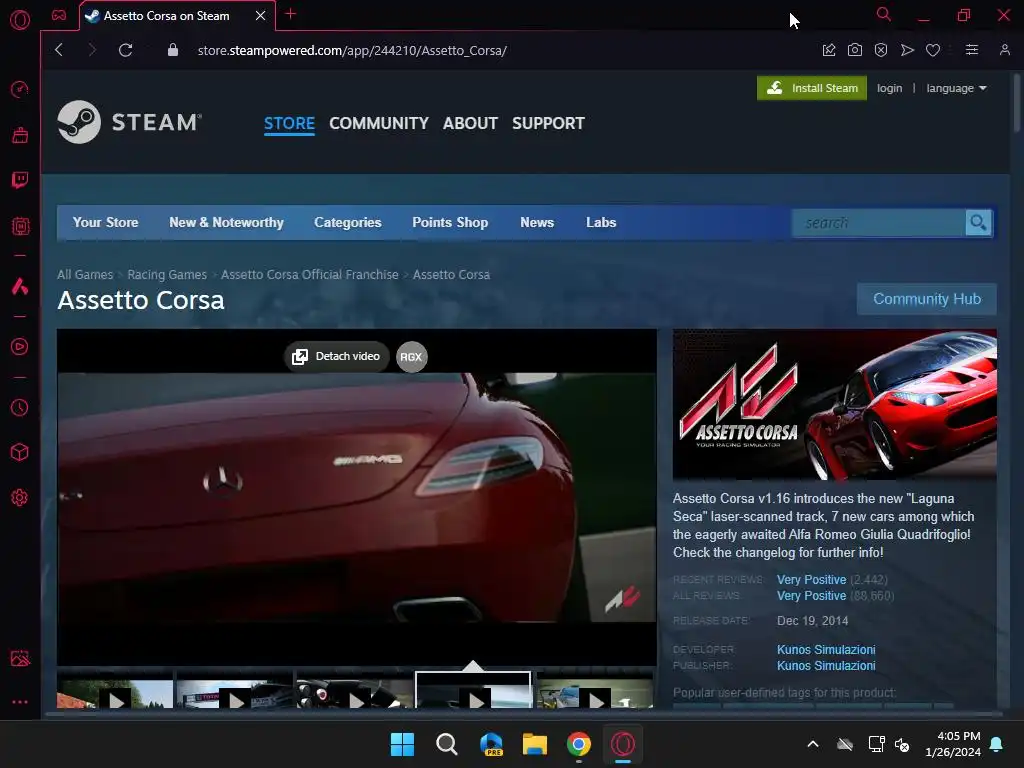Add page to bookmarks heart icon
Viewport: 1024px width, 768px height.
coord(933,50)
